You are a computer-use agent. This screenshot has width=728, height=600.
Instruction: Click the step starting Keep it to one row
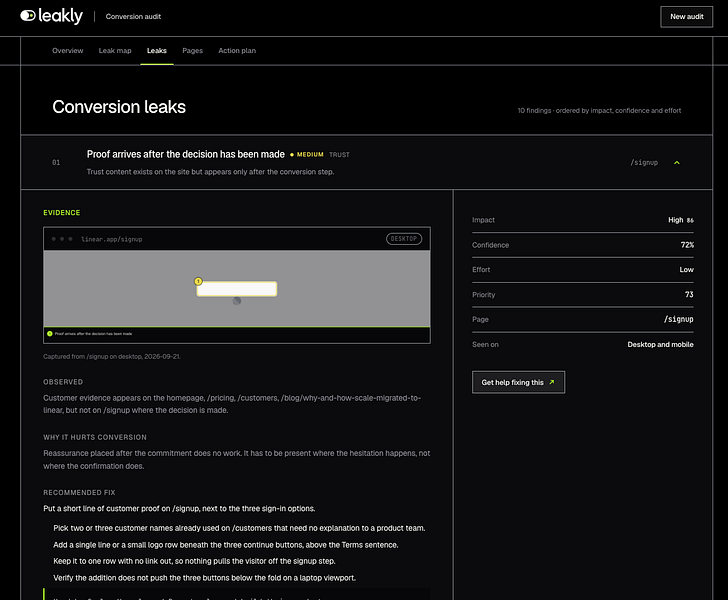tap(194, 561)
